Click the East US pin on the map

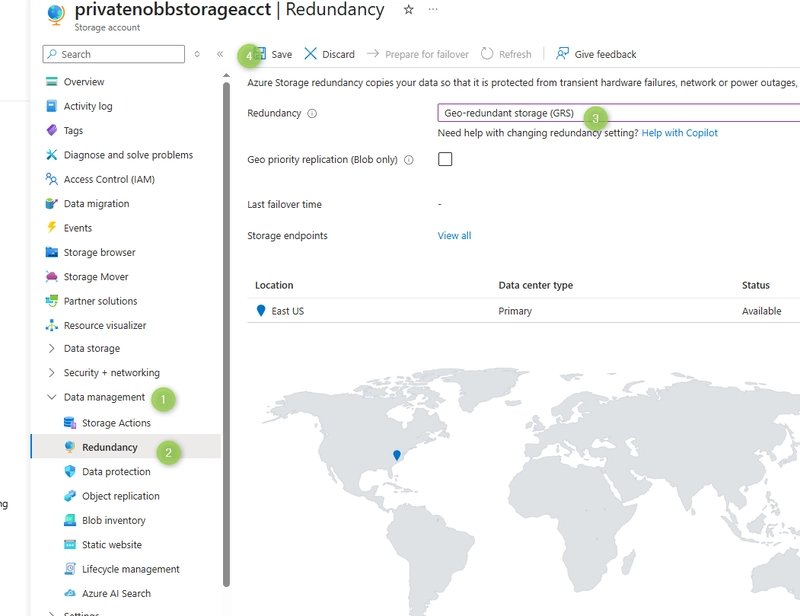pyautogui.click(x=397, y=455)
